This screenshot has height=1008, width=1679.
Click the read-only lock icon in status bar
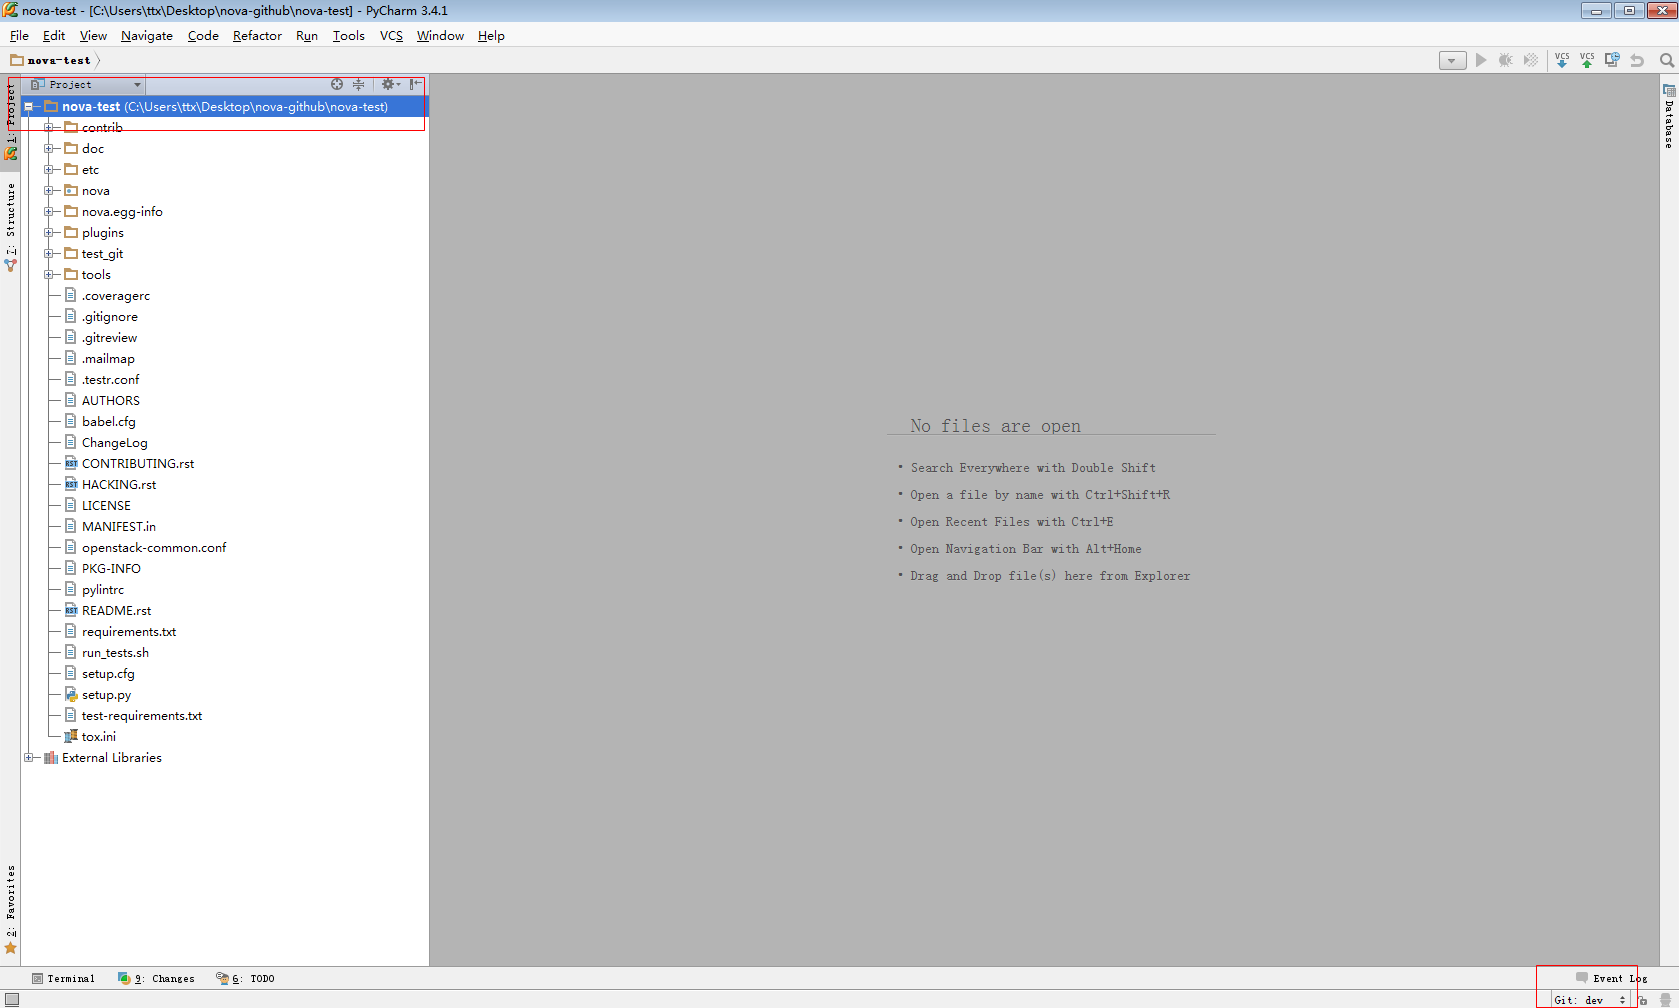[x=1643, y=1000]
